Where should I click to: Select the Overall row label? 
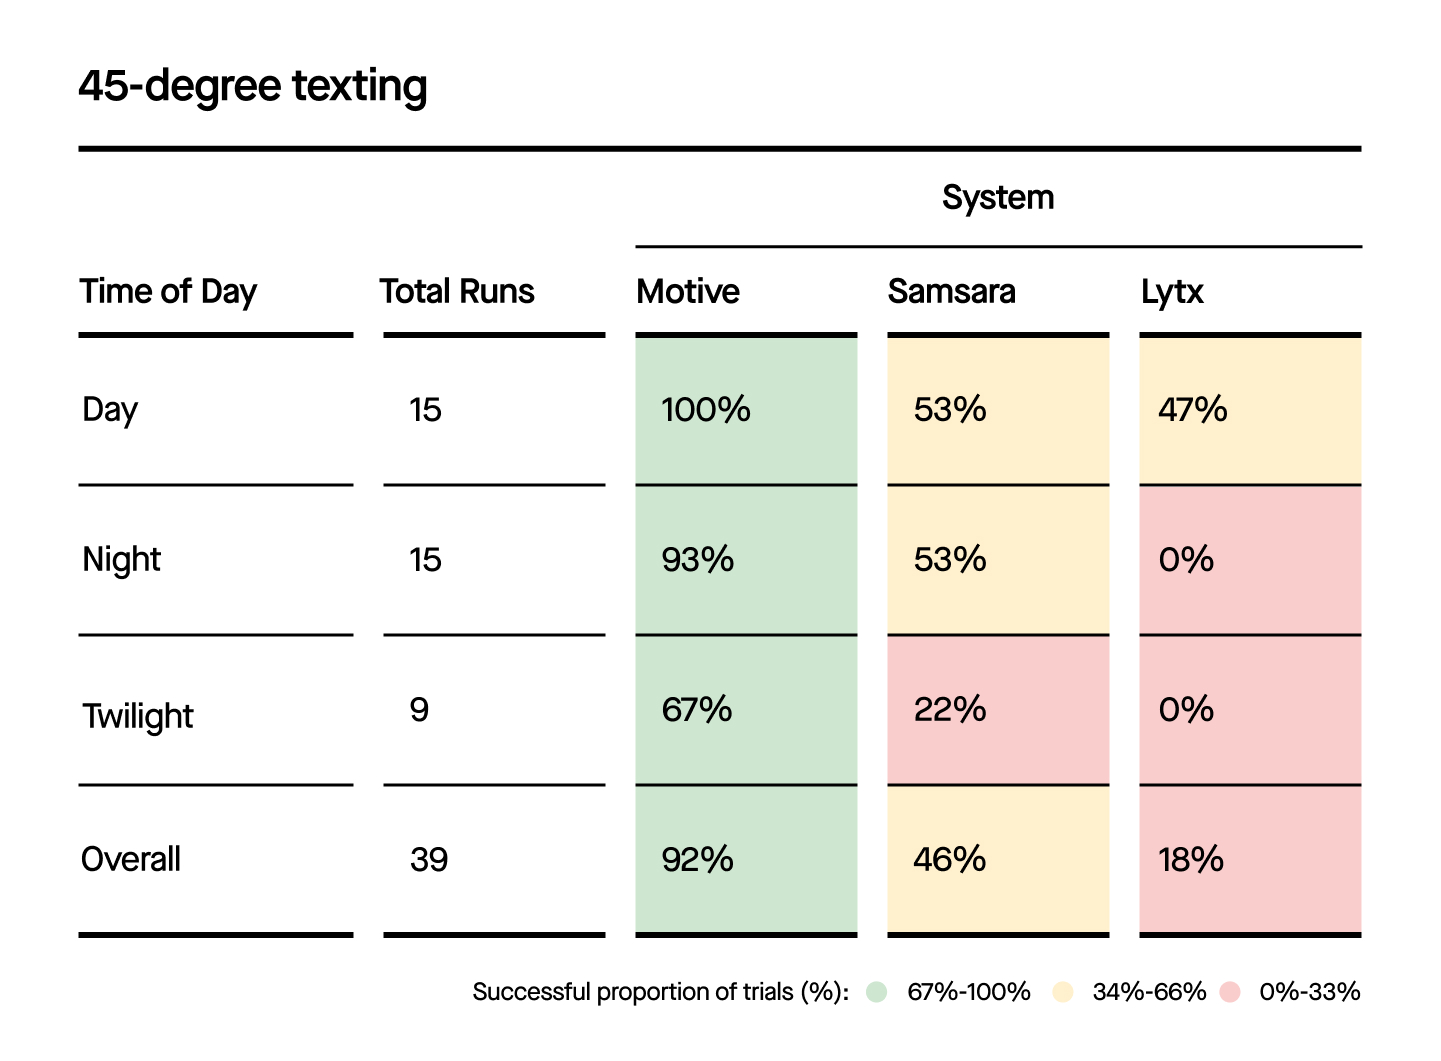click(x=131, y=860)
